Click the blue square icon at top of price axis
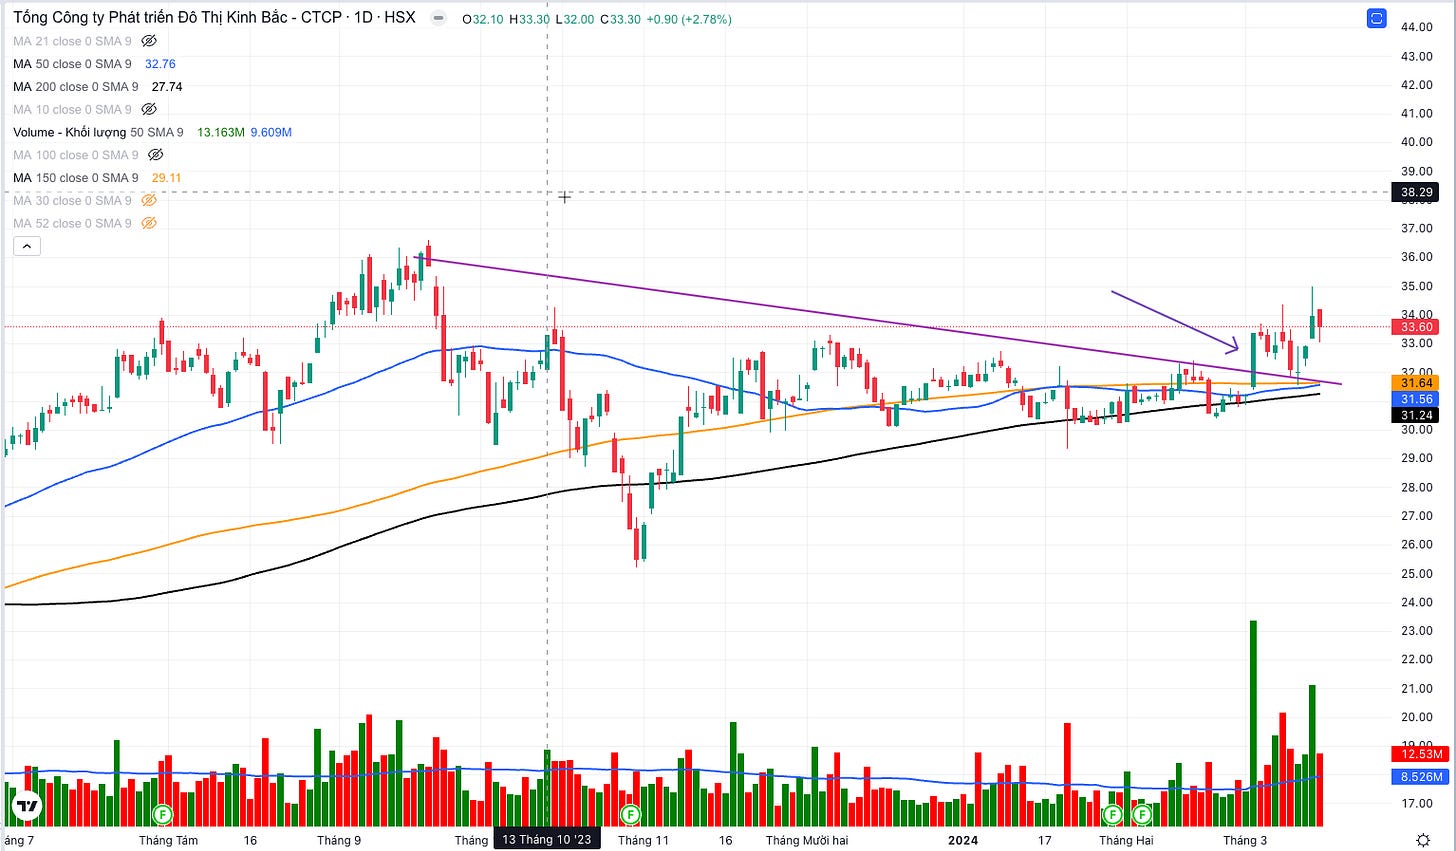The image size is (1456, 851). tap(1377, 18)
